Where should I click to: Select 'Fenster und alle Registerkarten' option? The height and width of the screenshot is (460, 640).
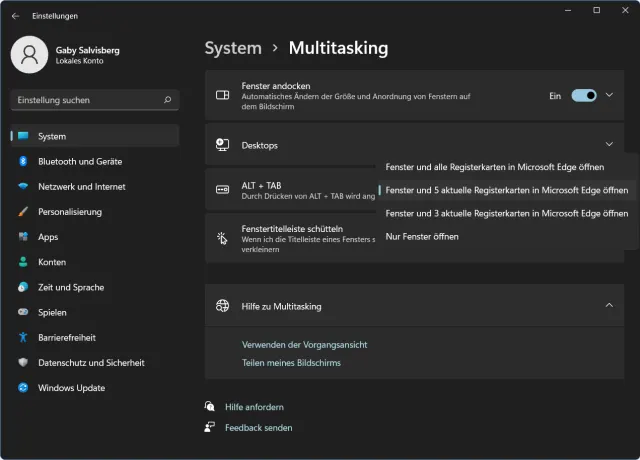pyautogui.click(x=494, y=166)
